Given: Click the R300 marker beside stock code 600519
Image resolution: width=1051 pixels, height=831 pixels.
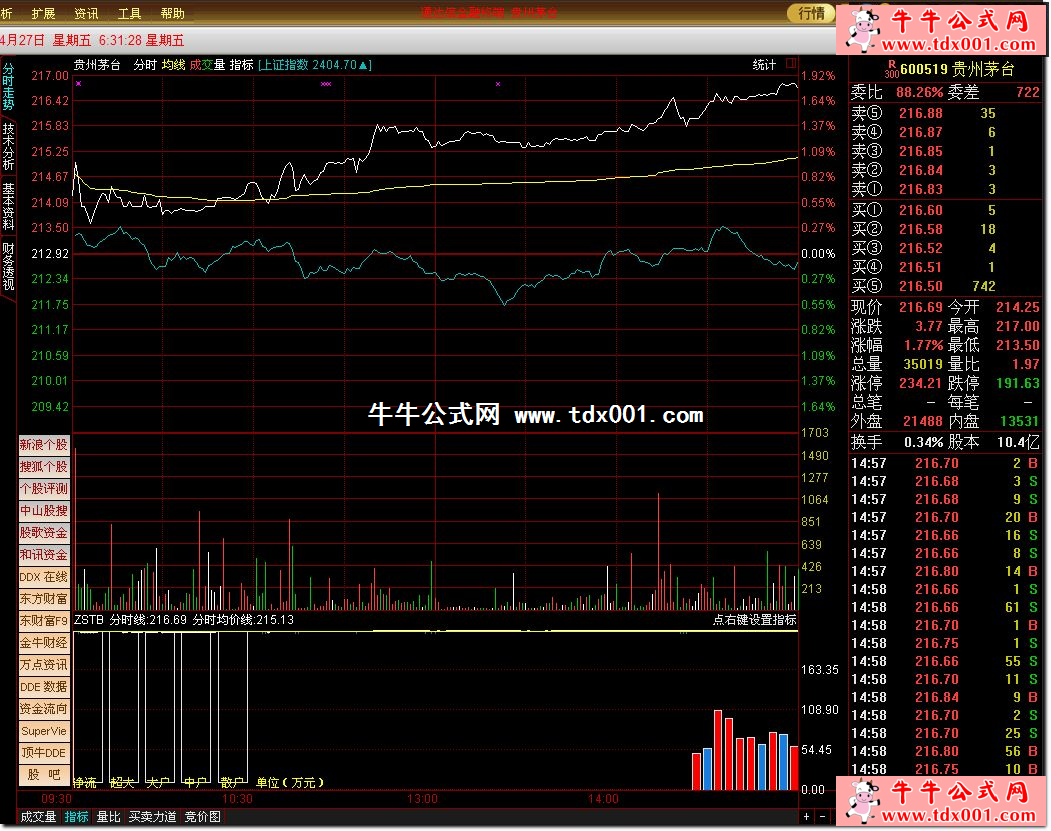Looking at the screenshot, I should 891,69.
